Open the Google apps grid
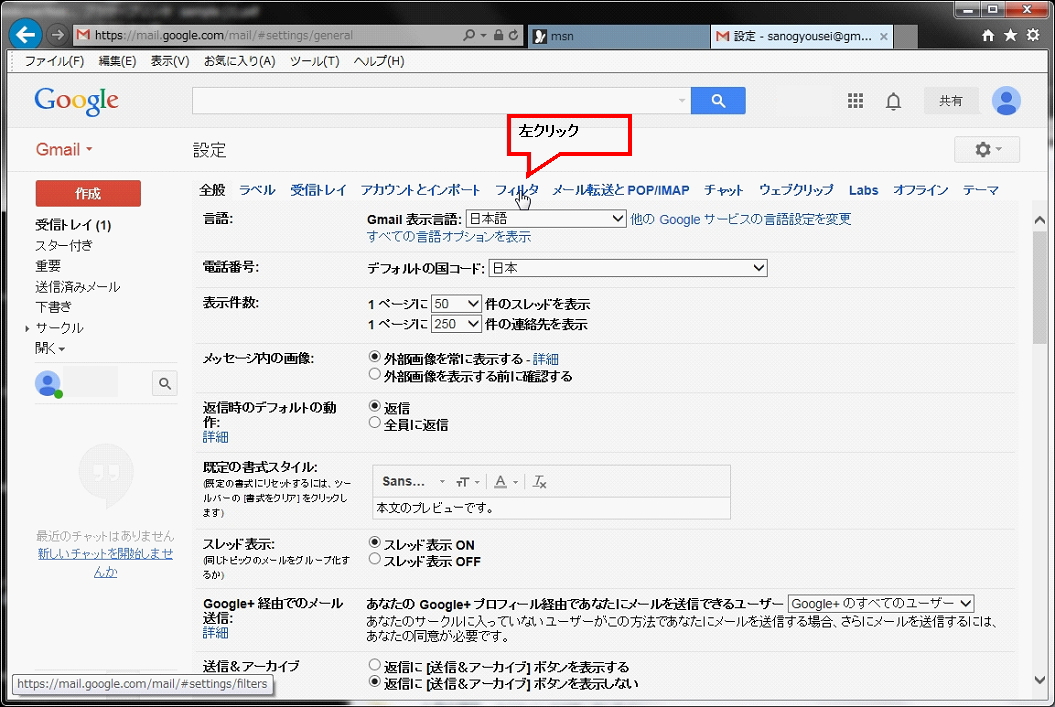Viewport: 1055px width, 707px height. click(x=855, y=100)
